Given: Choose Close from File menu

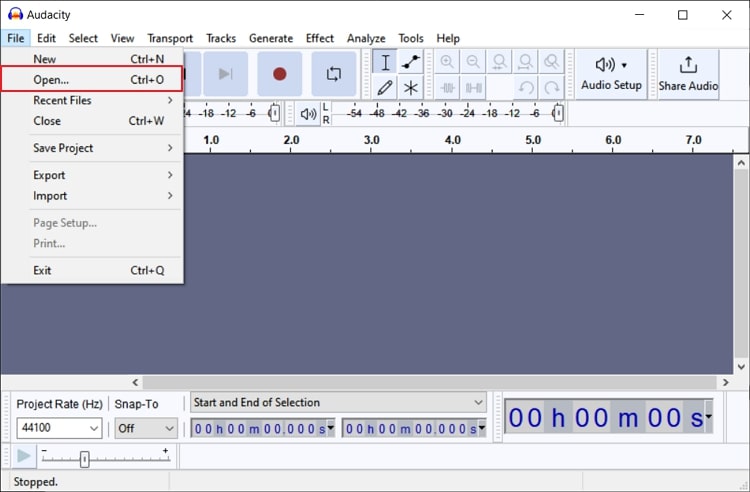Looking at the screenshot, I should click(x=92, y=121).
